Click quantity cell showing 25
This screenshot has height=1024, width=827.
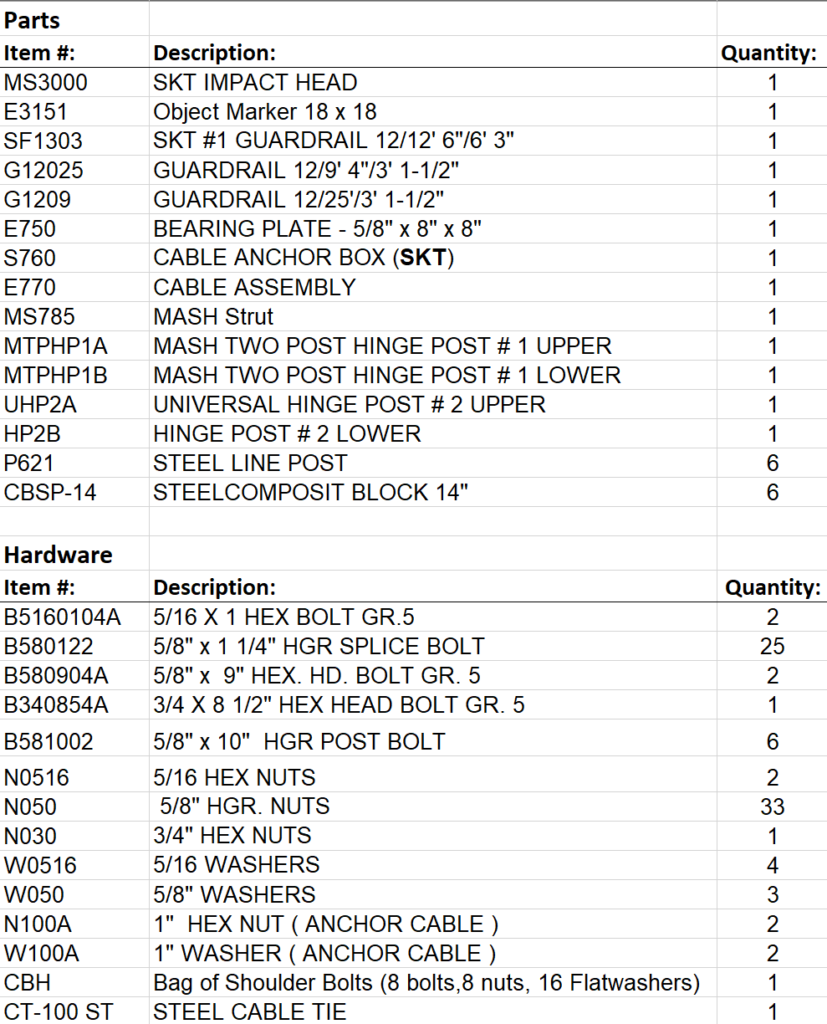point(772,647)
